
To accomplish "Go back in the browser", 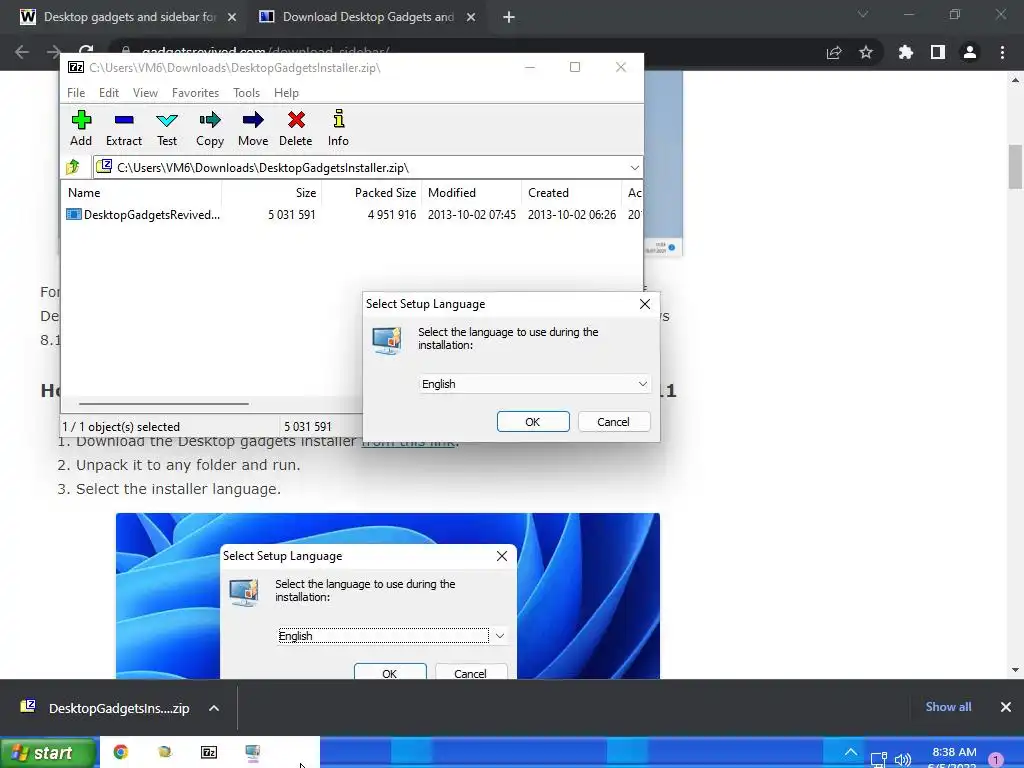I will click(22, 52).
